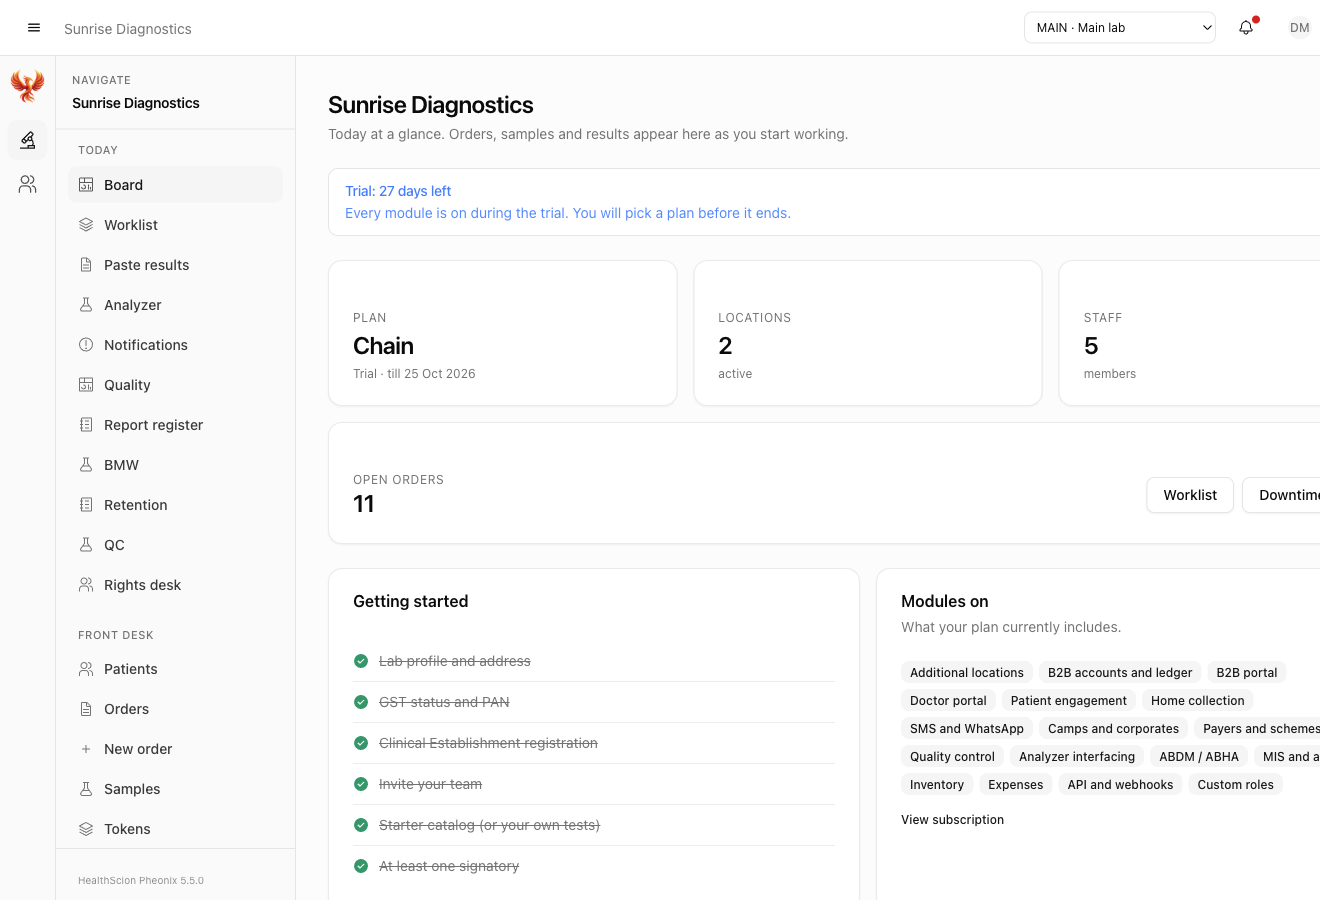
Task: Click the Notifications alert circle icon
Action: click(86, 345)
